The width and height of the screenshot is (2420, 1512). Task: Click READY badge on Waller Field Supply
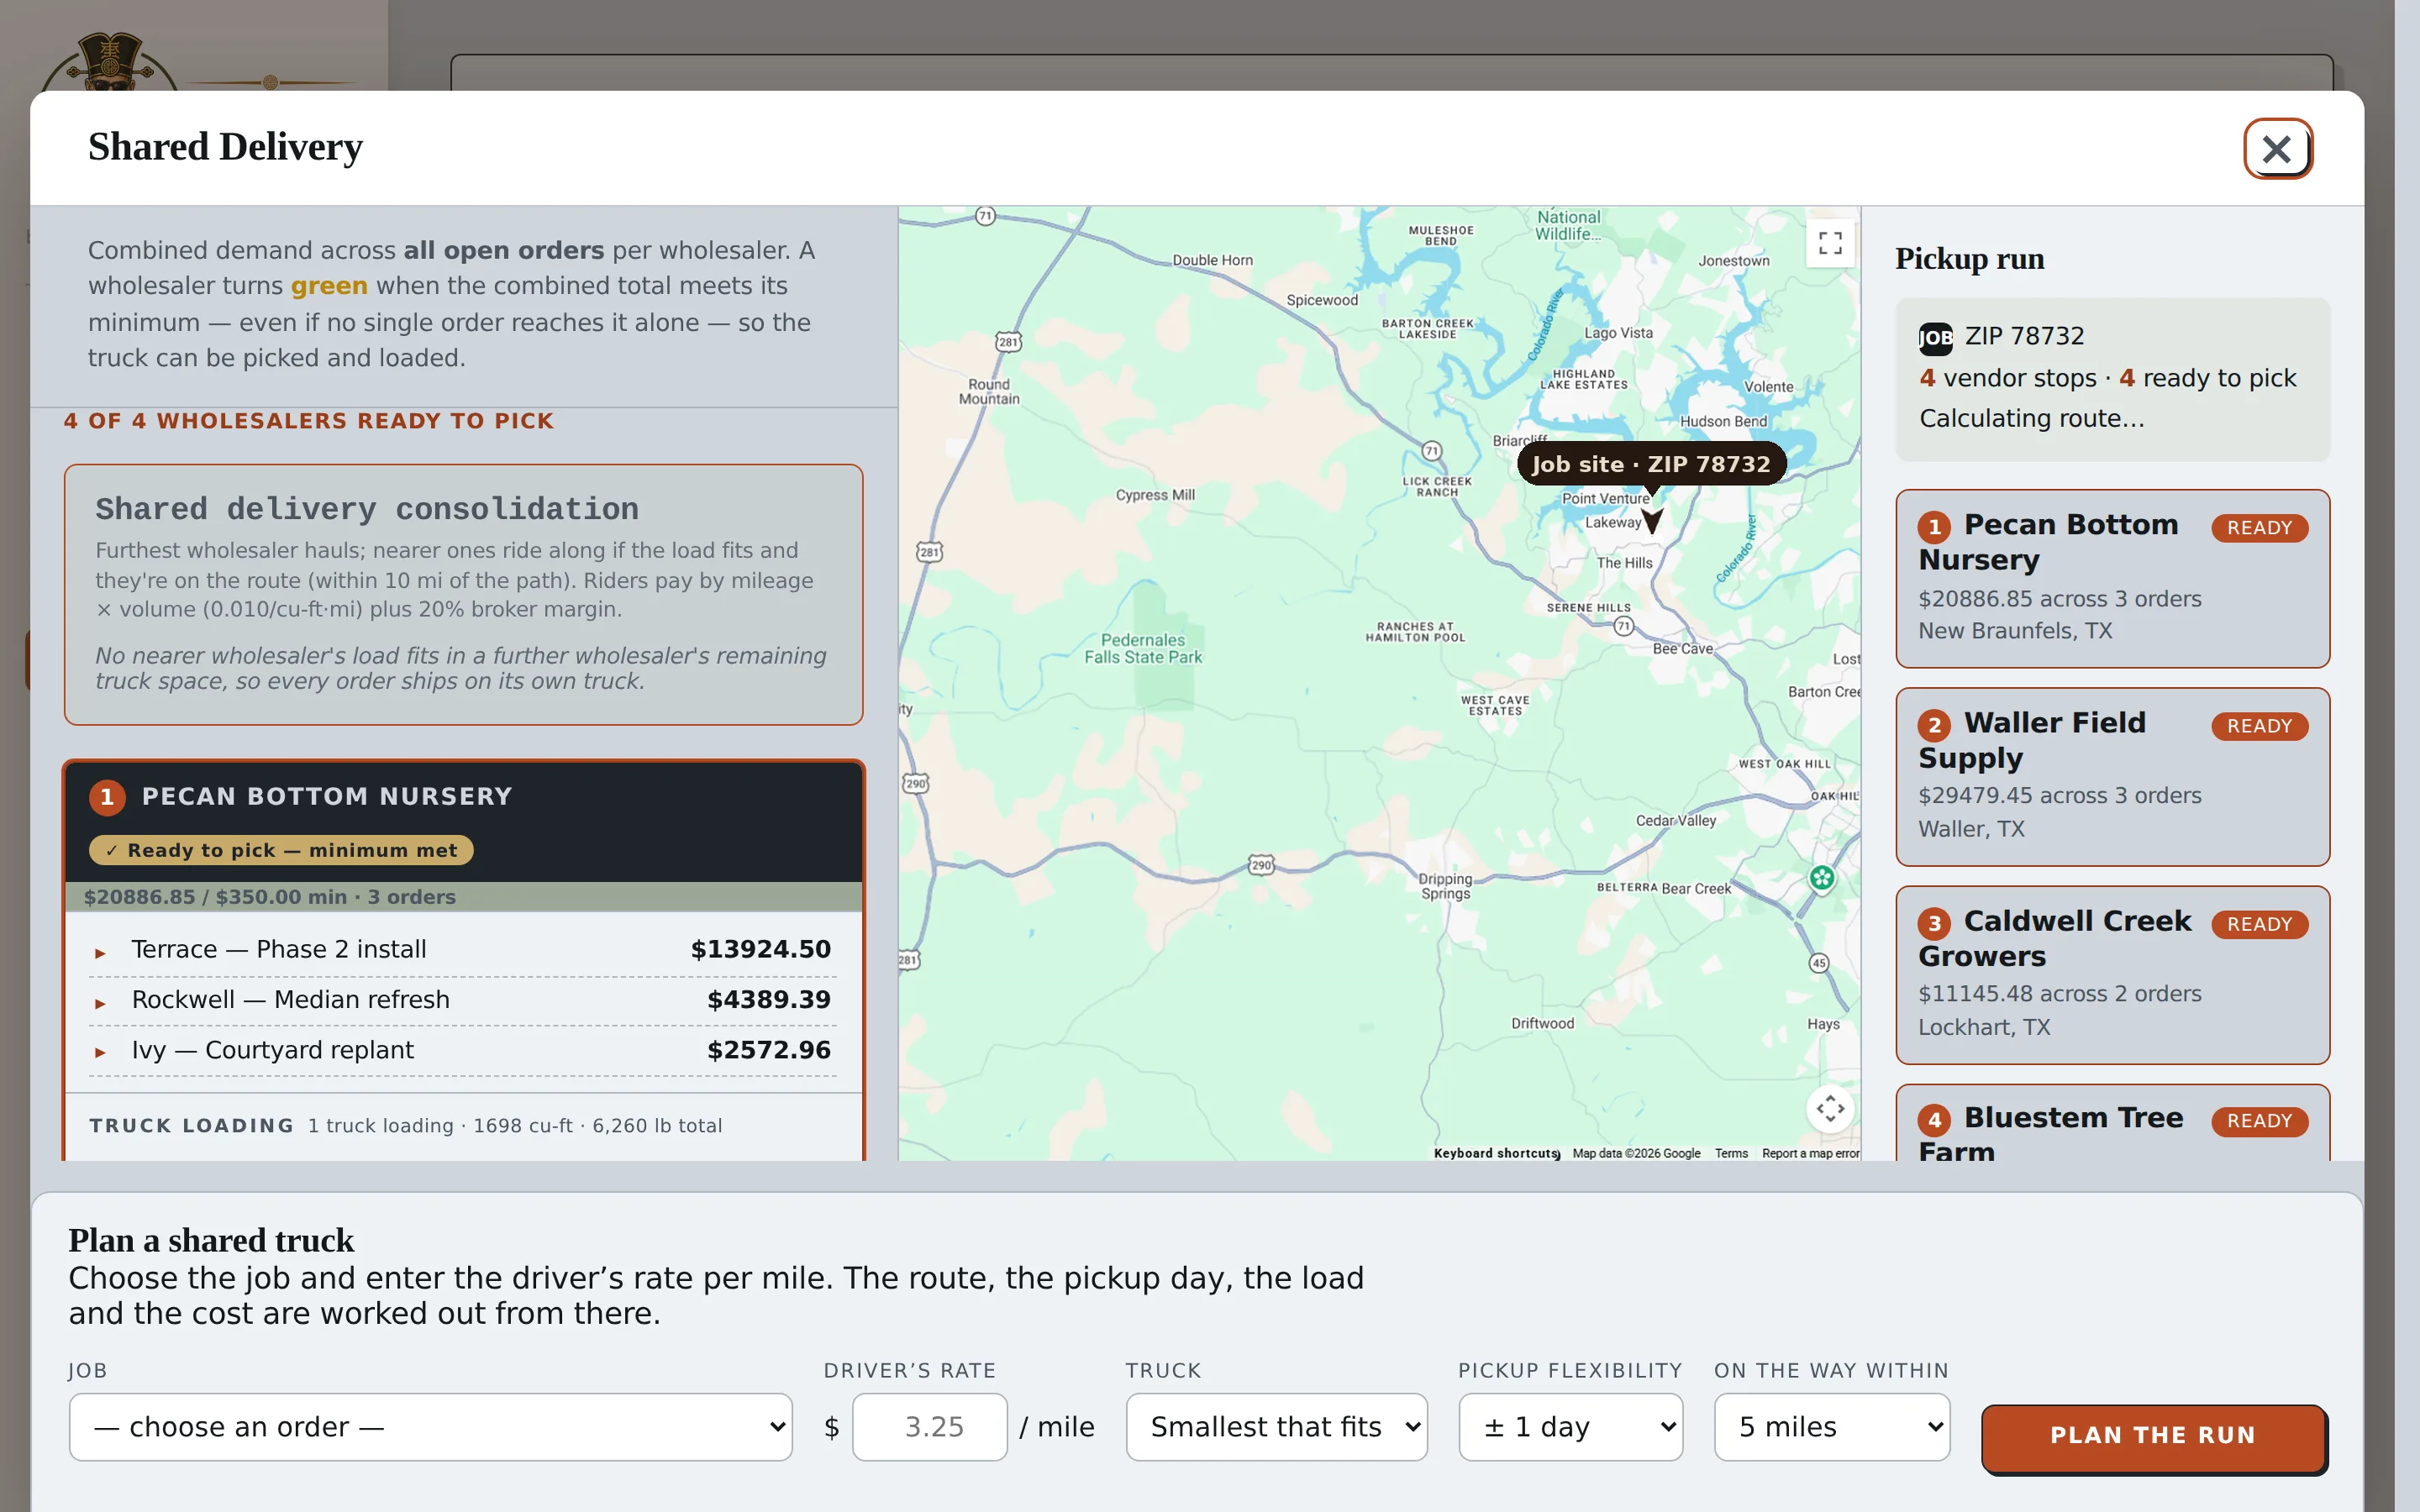tap(2259, 726)
